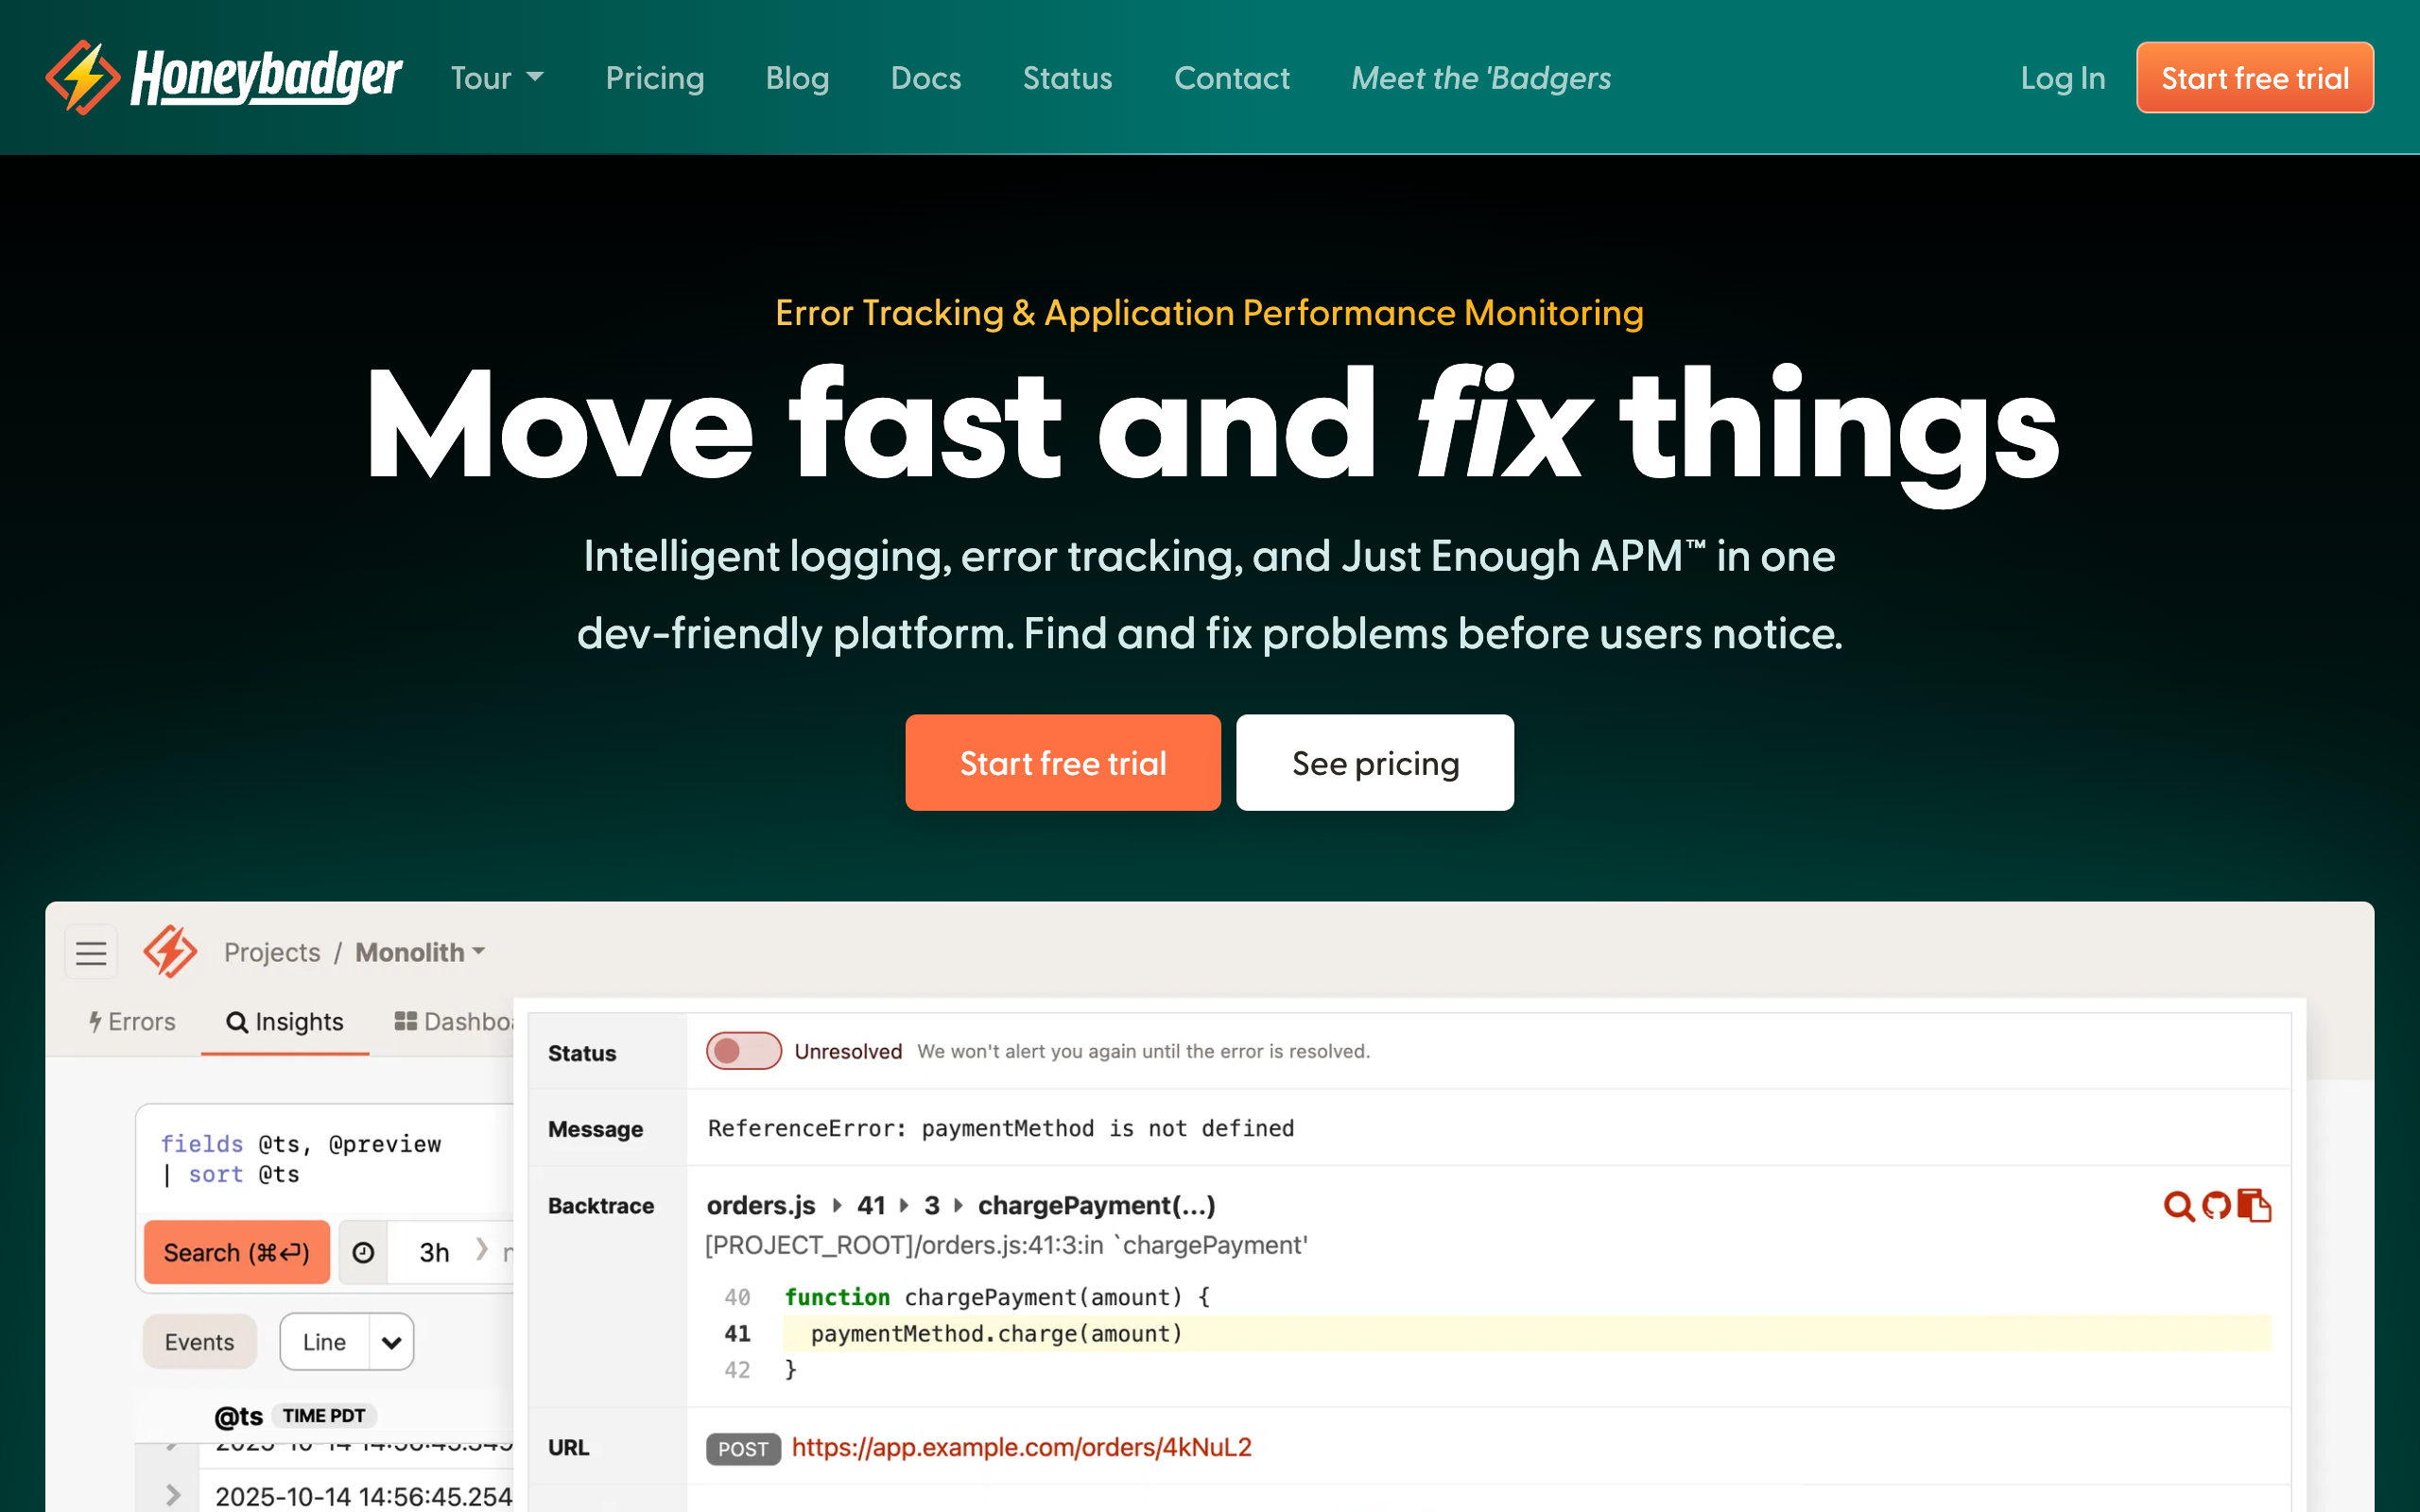Click the Errors tab lightning icon

[x=95, y=1021]
